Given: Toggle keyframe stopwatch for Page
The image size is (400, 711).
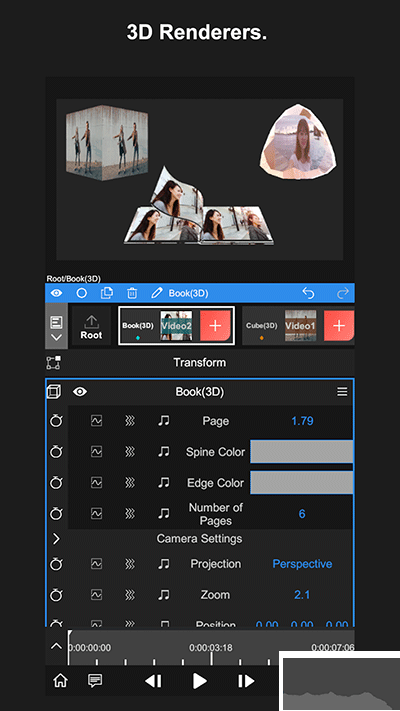Looking at the screenshot, I should (x=56, y=421).
